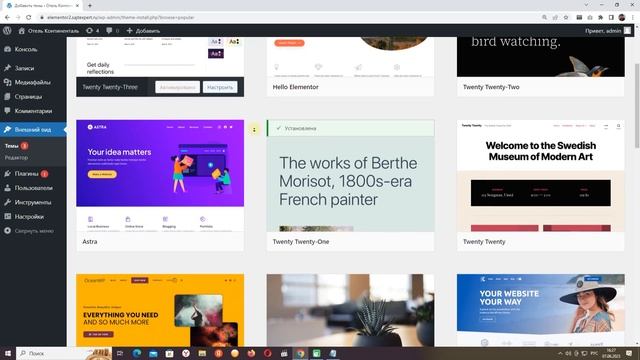Image resolution: width=640 pixels, height=360 pixels.
Task: Collapse sidebar with Свернуть меню
Action: coord(33,231)
